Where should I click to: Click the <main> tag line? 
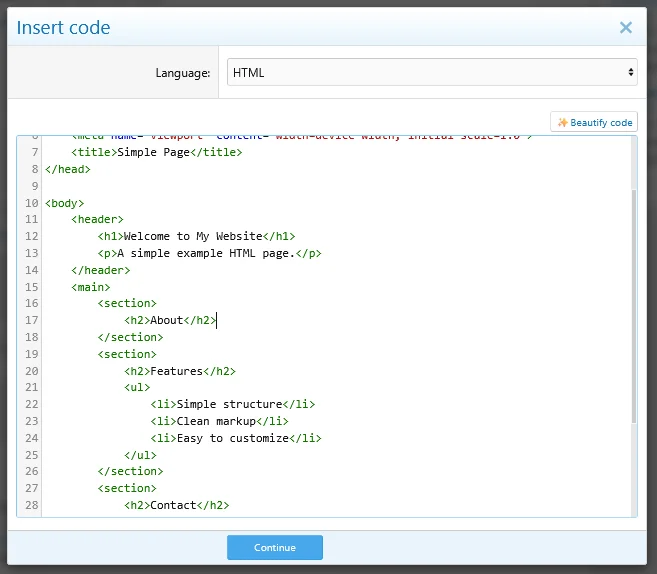pos(91,287)
